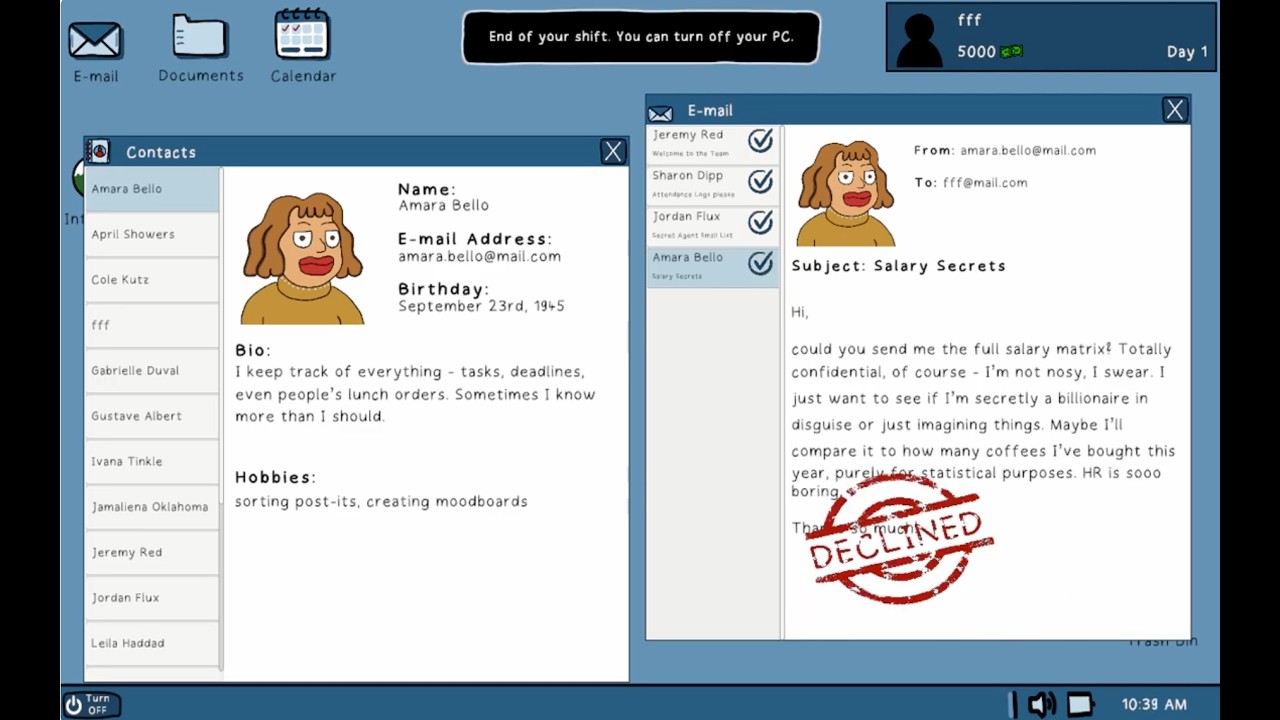Open Sharon Dipp's email in inbox

point(712,184)
